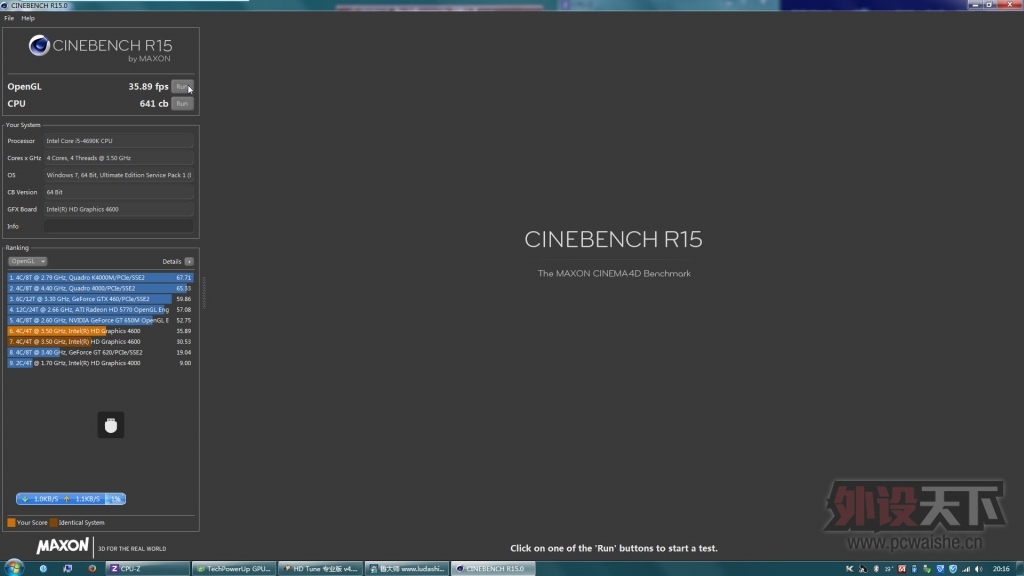This screenshot has width=1024, height=576.
Task: Click the Bluetooth tray icon
Action: point(876,569)
